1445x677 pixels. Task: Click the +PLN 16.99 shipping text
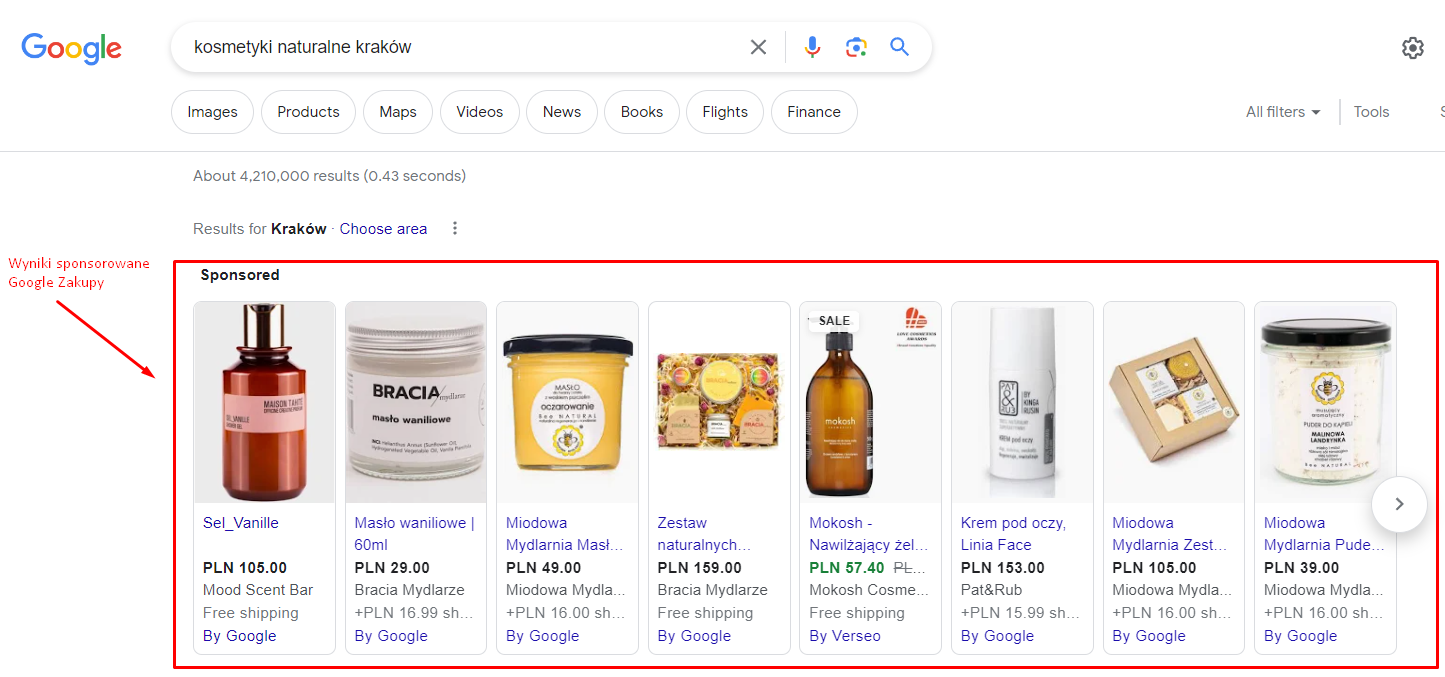tap(414, 613)
